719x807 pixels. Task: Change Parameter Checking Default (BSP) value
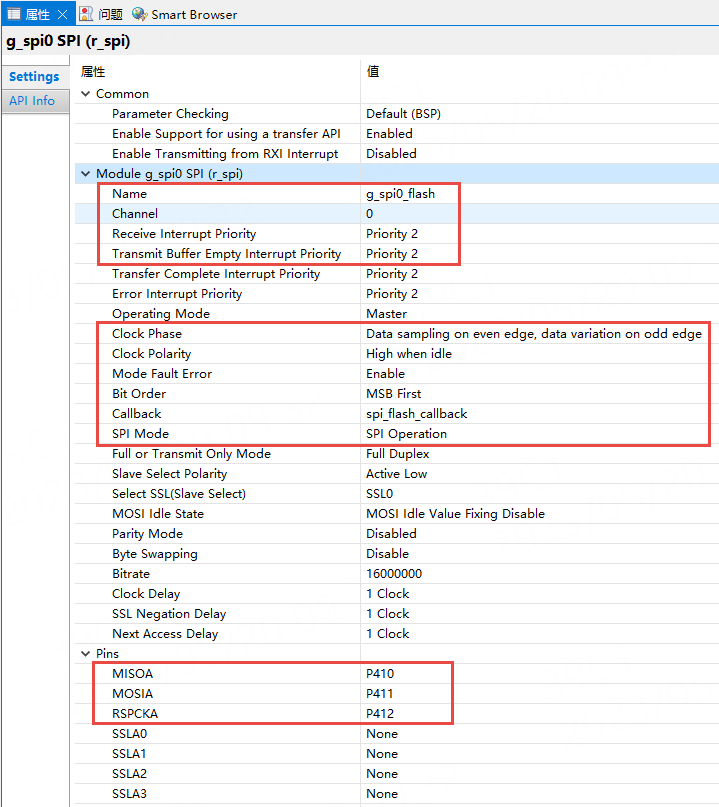pyautogui.click(x=403, y=114)
